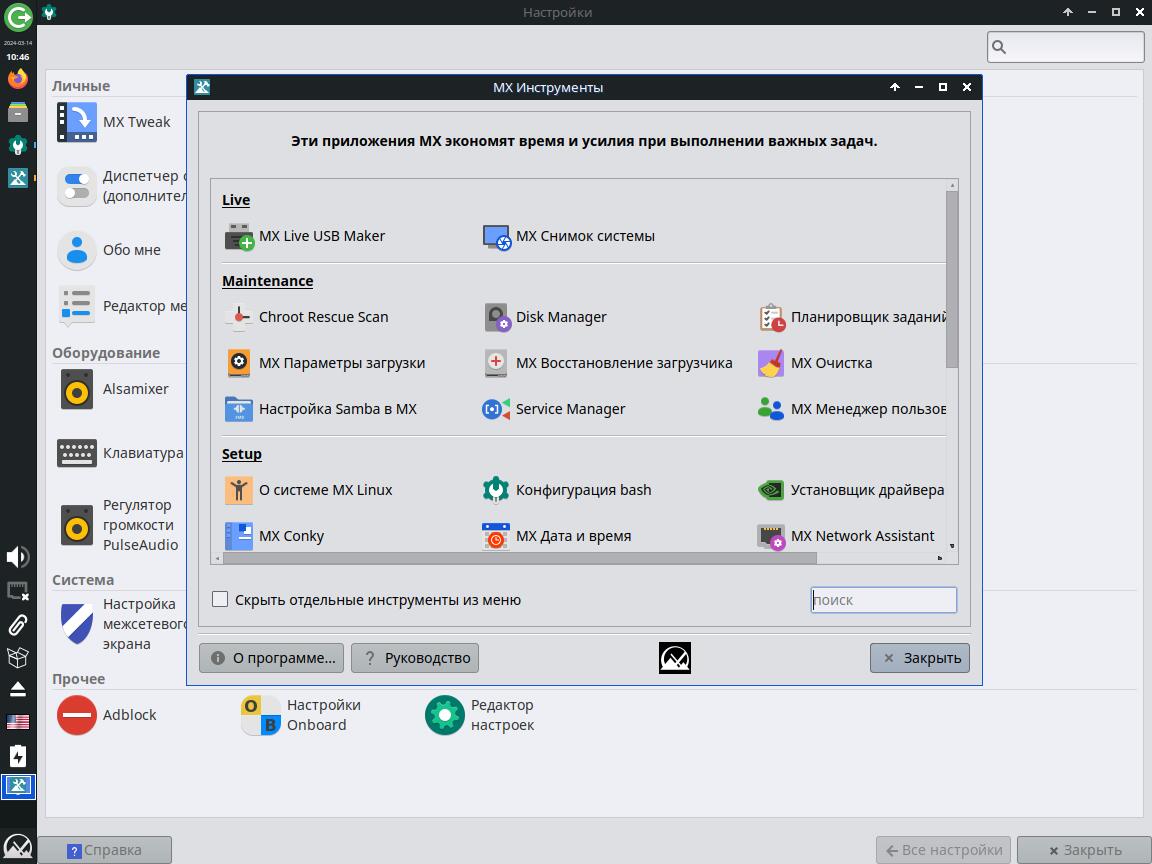Open the Руководство manual
Viewport: 1152px width, 864px height.
(415, 658)
